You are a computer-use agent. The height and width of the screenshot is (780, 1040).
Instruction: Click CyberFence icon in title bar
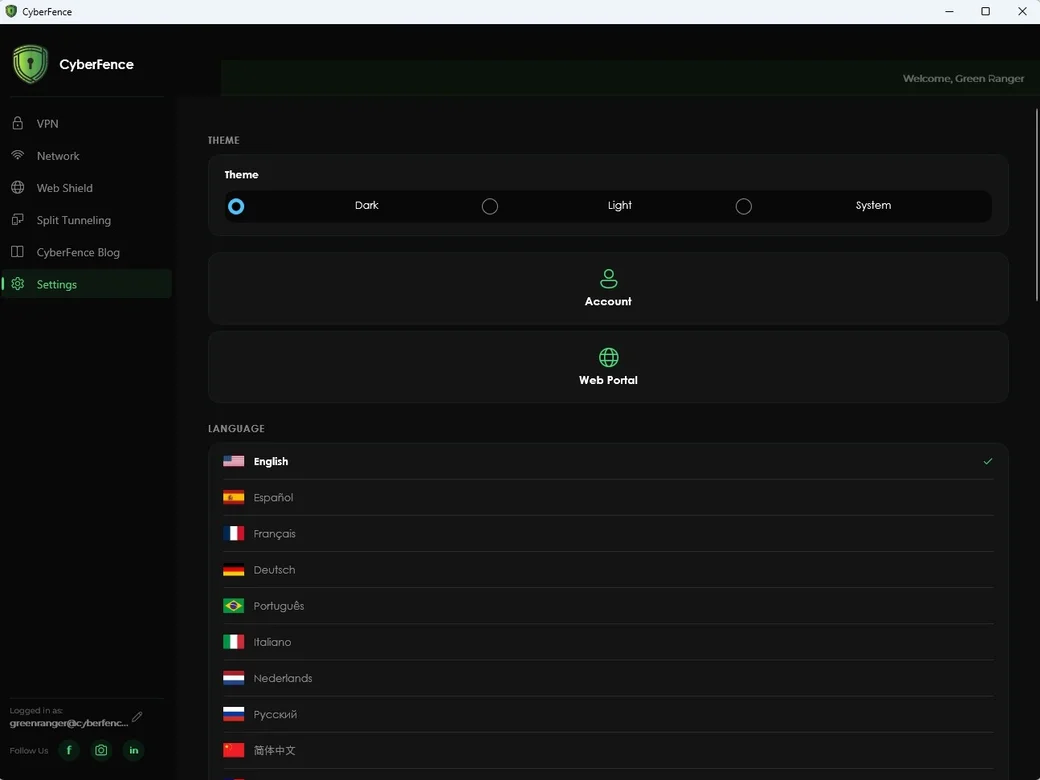click(x=11, y=11)
